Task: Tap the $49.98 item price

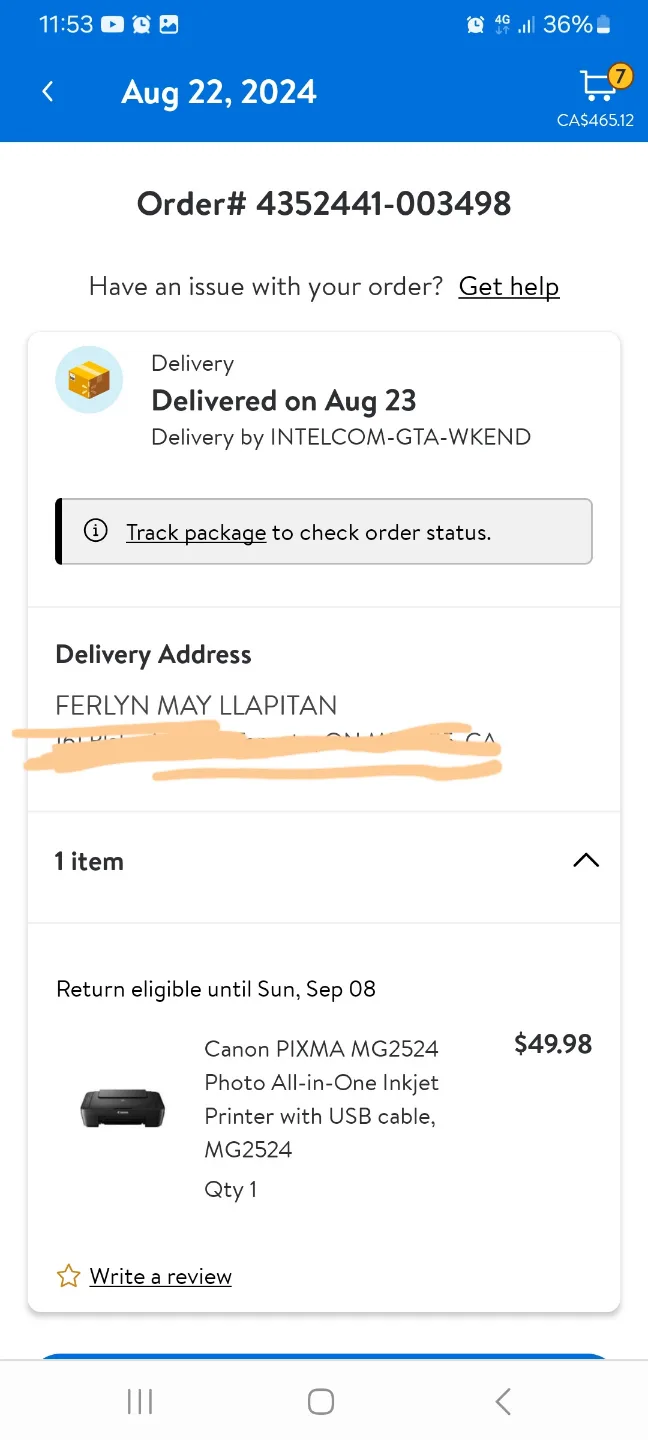Action: coord(553,1045)
